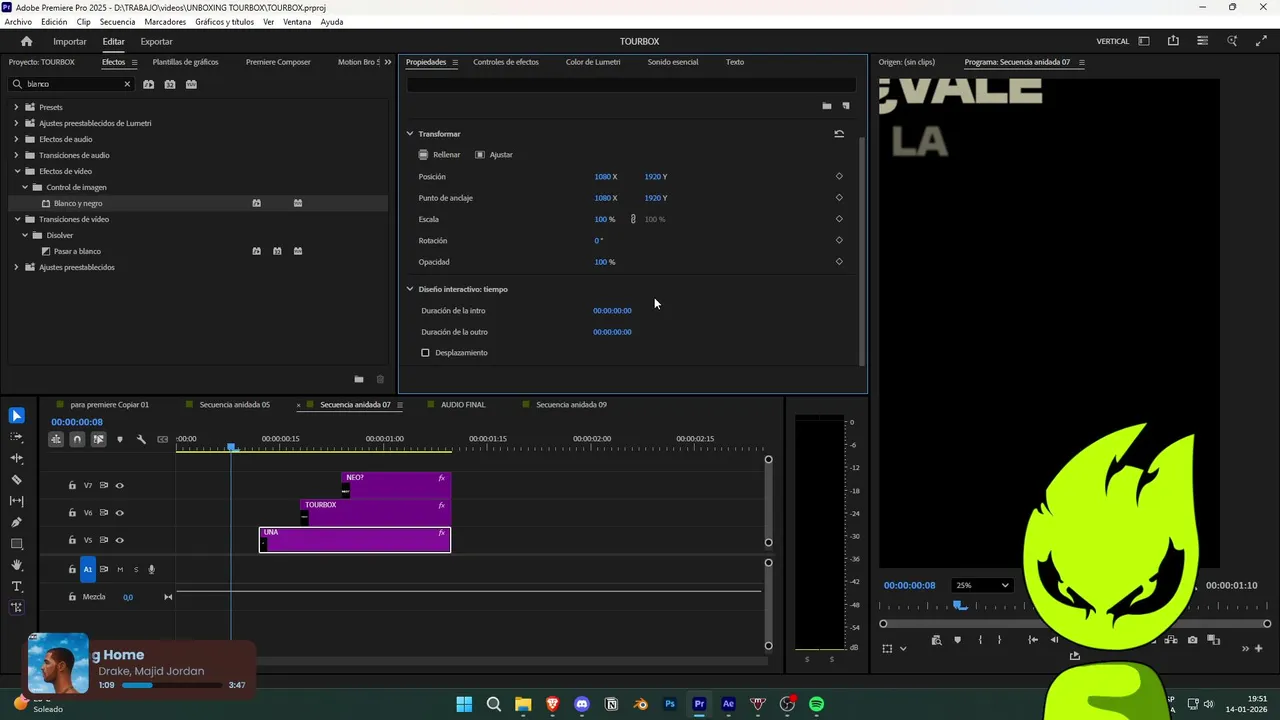This screenshot has height=720, width=1280.
Task: Open Spotify from taskbar
Action: (x=816, y=704)
